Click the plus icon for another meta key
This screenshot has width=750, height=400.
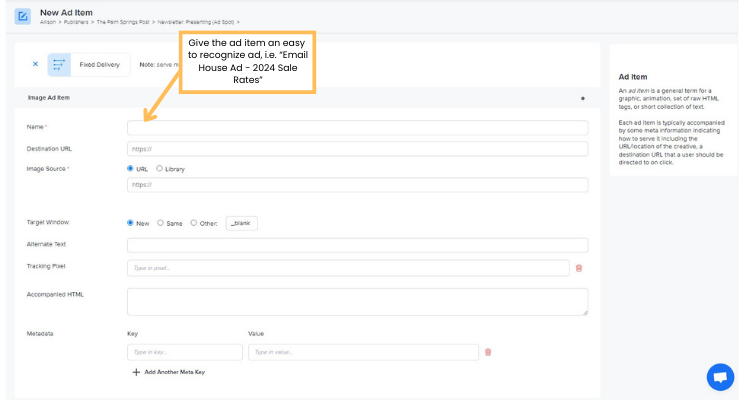[x=136, y=372]
